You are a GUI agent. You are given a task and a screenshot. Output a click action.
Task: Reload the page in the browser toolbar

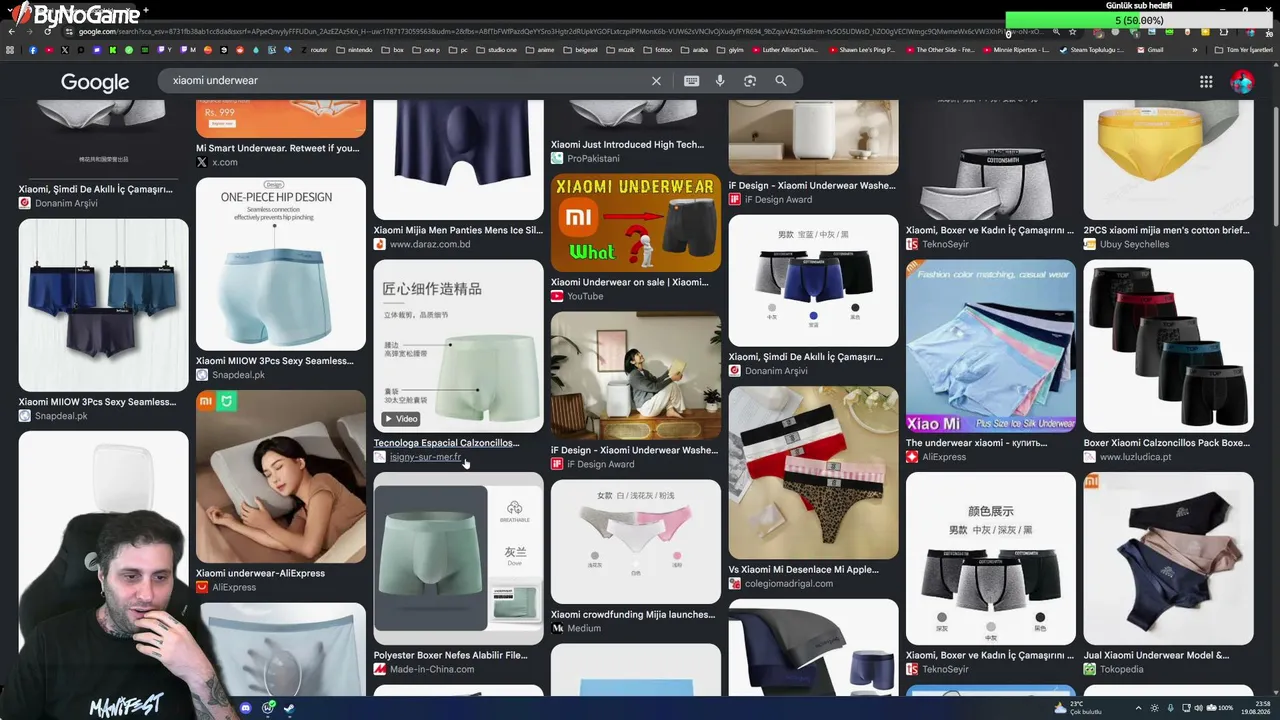click(x=47, y=32)
